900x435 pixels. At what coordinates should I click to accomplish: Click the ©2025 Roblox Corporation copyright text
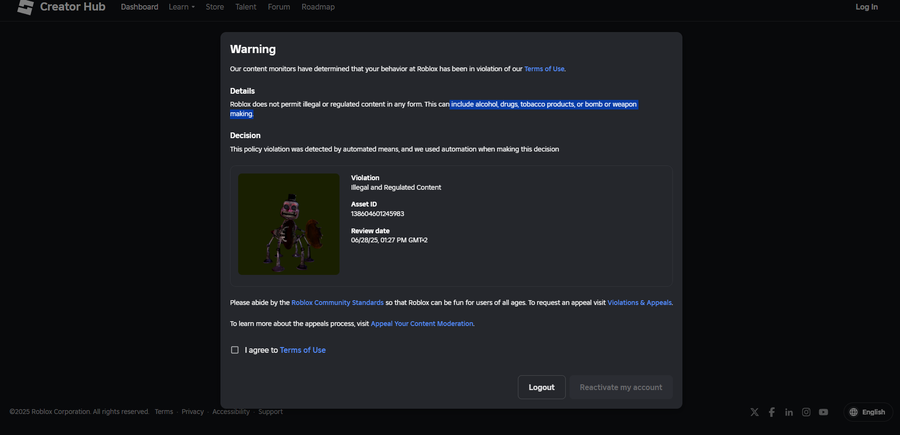coord(79,411)
